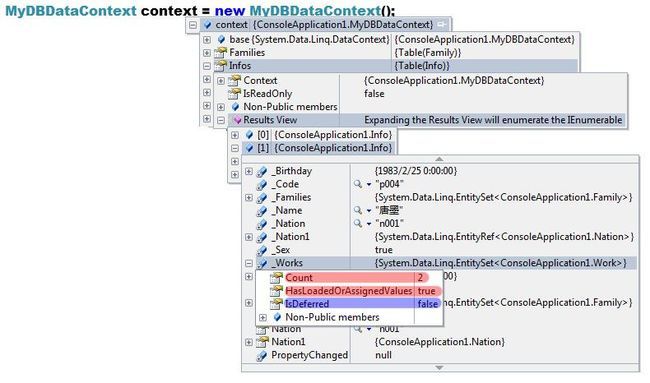
Task: Expand the base System.Data.Linq.DataContext node
Action: [x=206, y=40]
